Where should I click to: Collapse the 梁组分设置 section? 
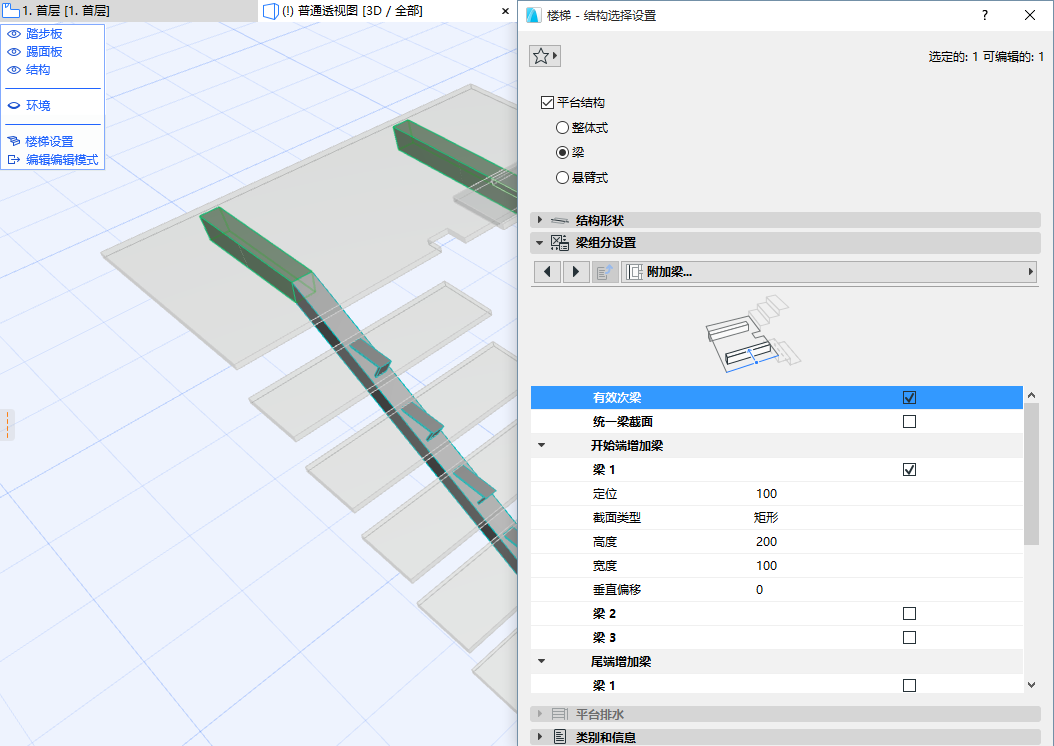pos(540,243)
